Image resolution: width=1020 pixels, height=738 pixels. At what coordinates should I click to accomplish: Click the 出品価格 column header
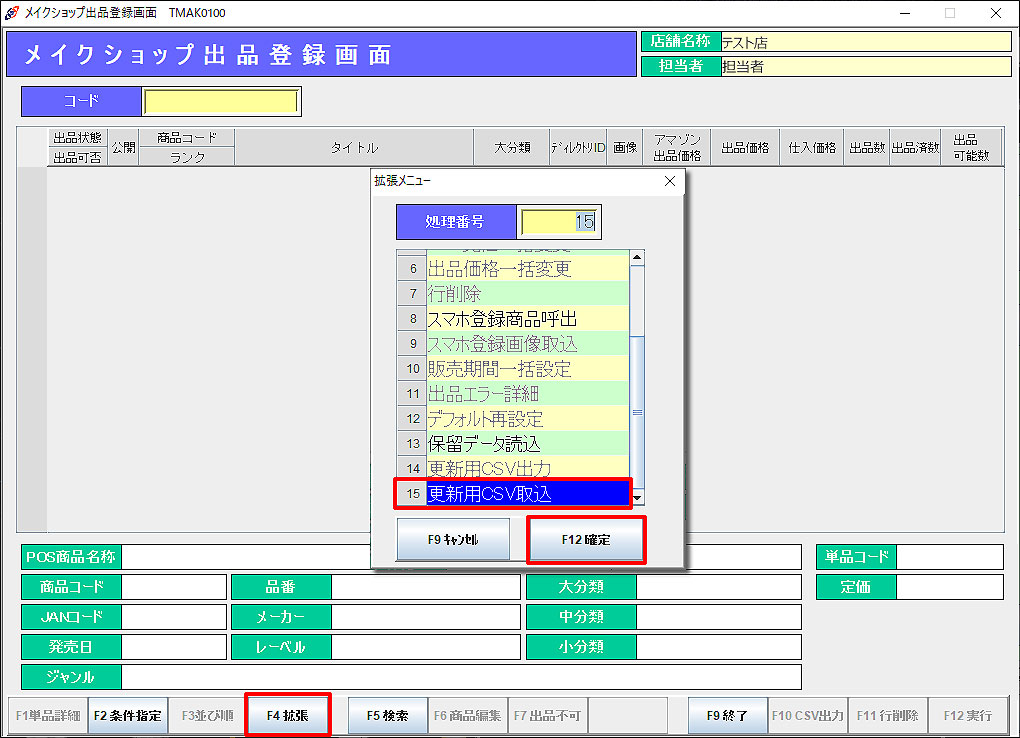tap(745, 147)
